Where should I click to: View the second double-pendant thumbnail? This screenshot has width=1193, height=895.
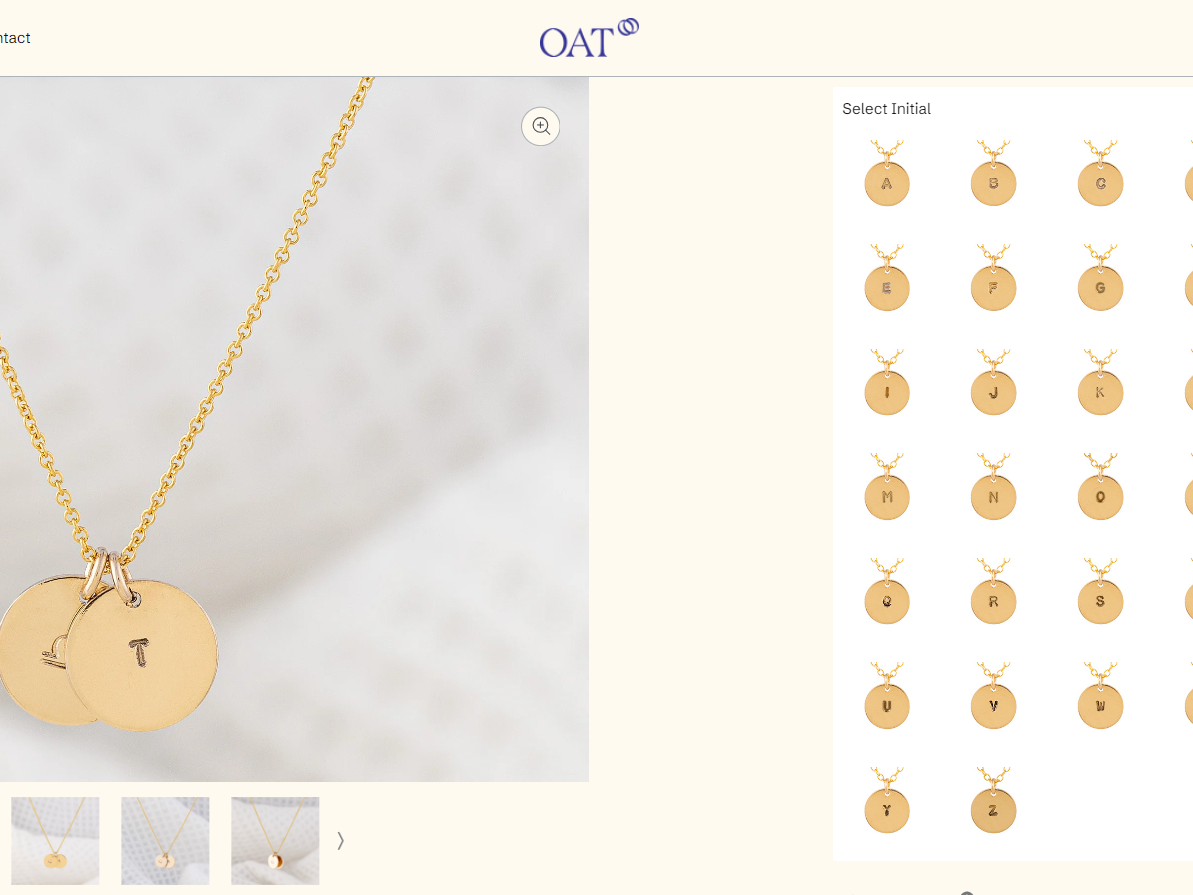pos(165,841)
